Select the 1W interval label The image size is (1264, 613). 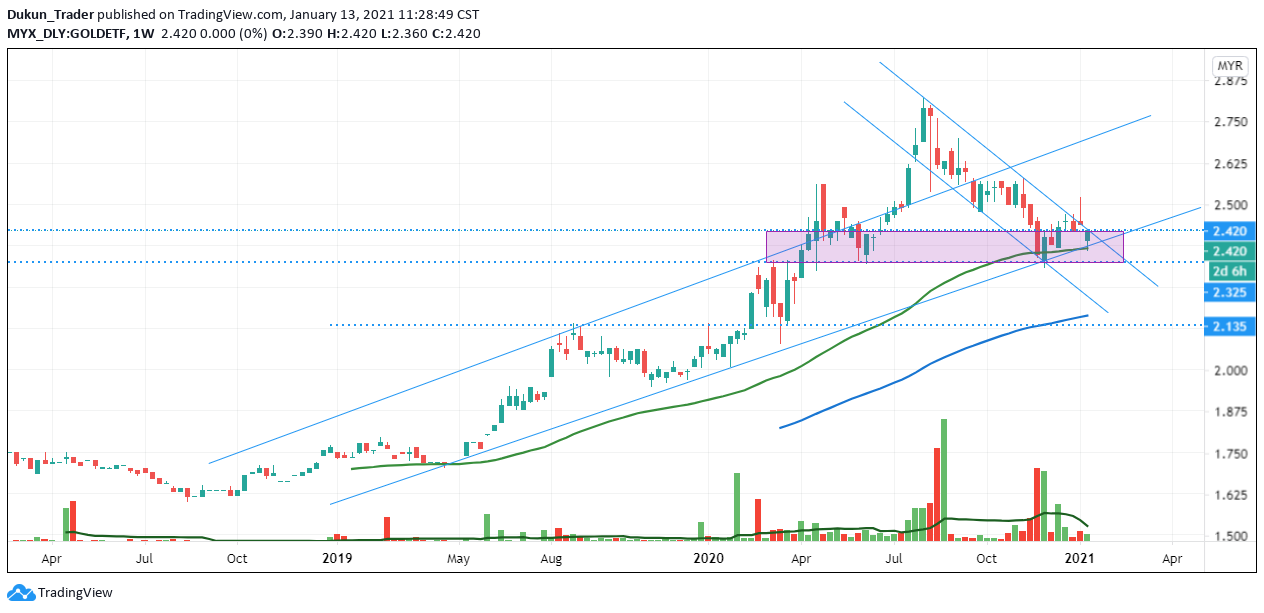(142, 33)
